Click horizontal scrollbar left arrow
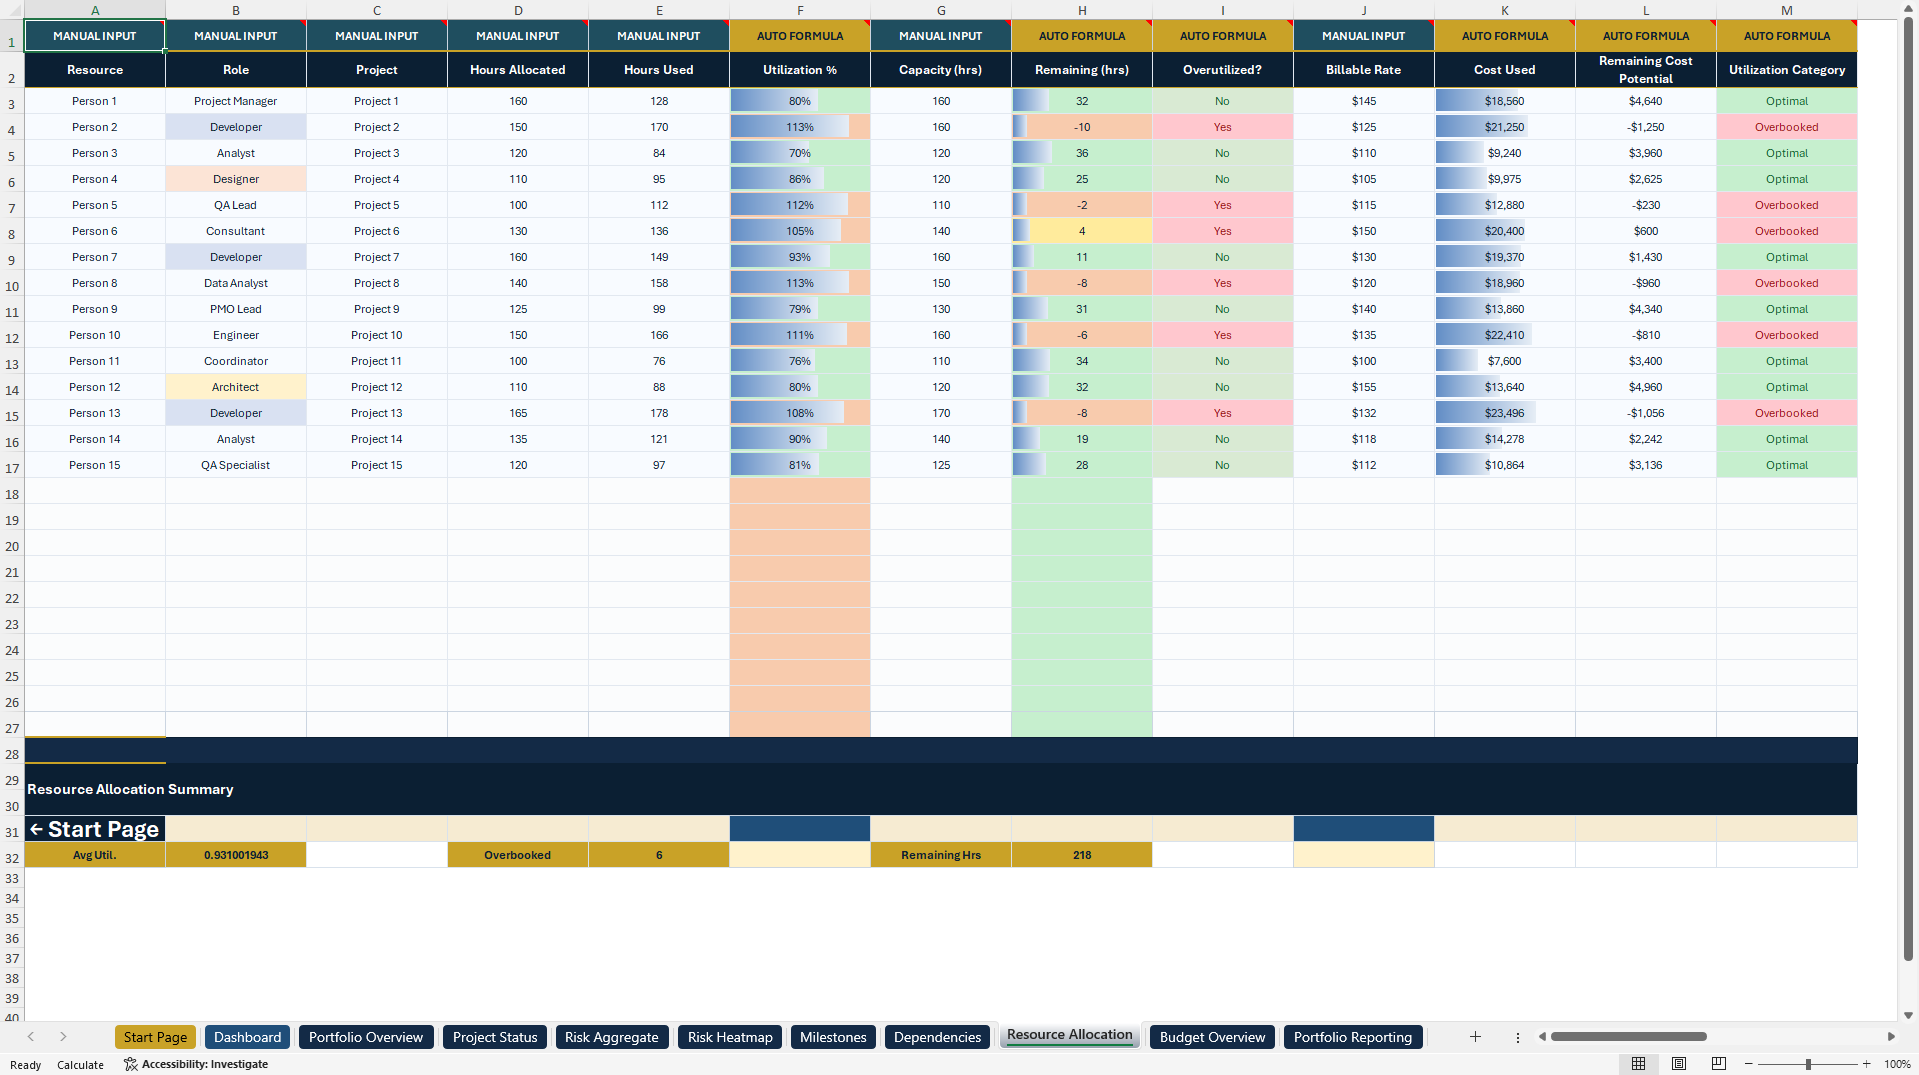This screenshot has width=1919, height=1075. tap(1542, 1037)
